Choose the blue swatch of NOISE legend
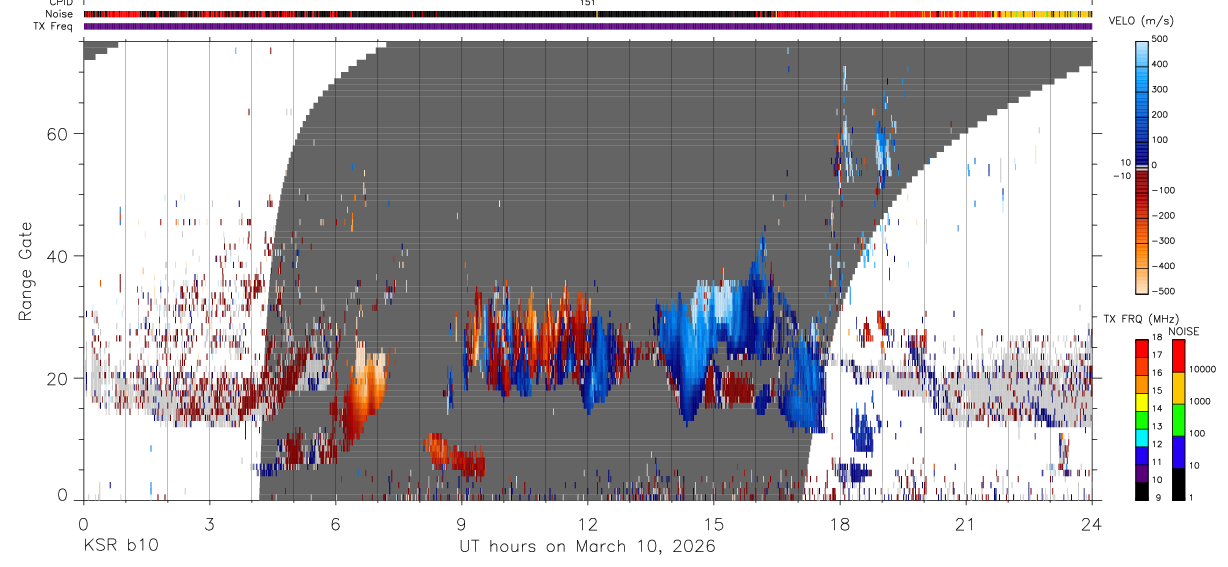This screenshot has height=567, width=1228. (x=1179, y=451)
